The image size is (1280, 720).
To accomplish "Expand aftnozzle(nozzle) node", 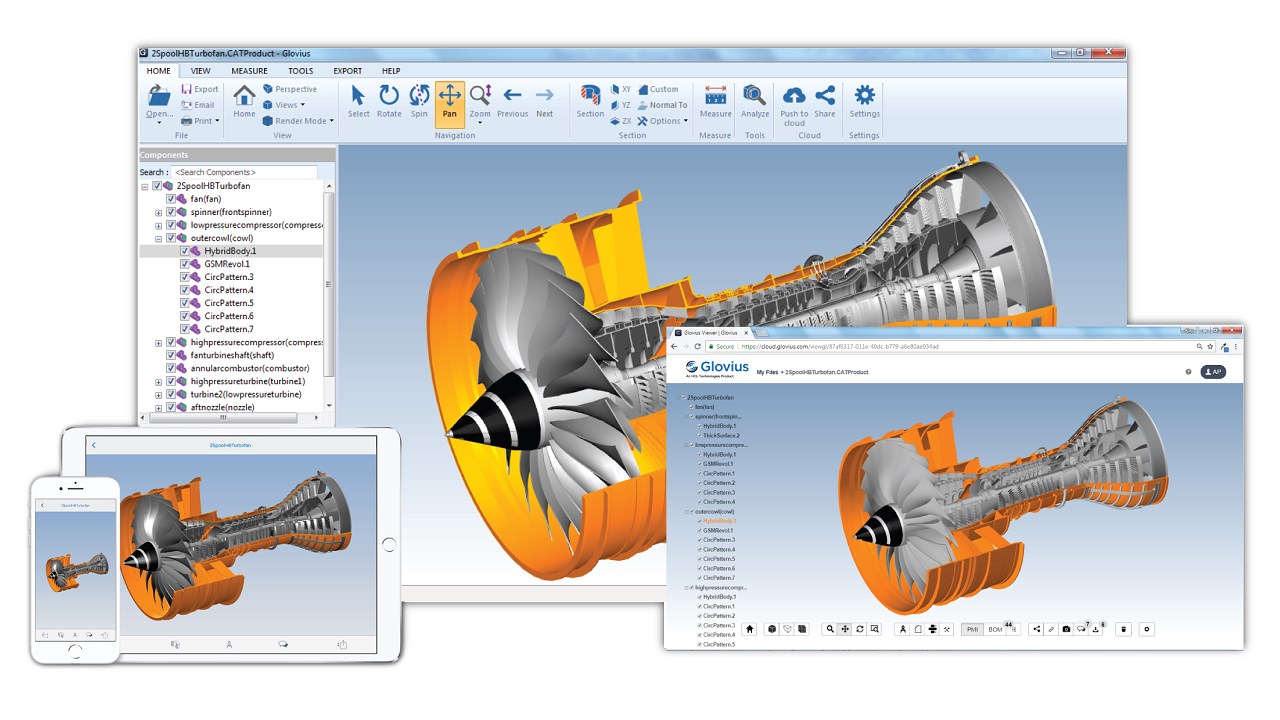I will (x=158, y=407).
